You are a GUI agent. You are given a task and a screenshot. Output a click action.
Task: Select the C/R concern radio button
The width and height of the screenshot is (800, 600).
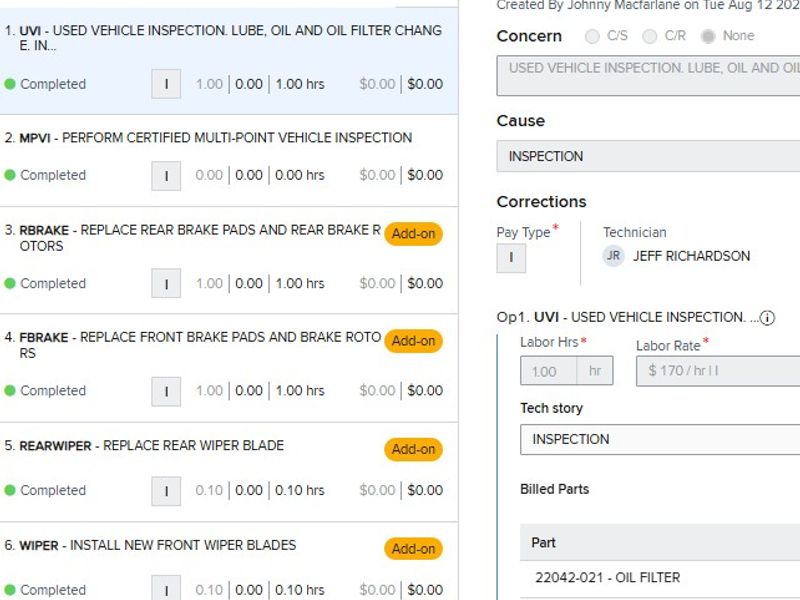tap(650, 36)
